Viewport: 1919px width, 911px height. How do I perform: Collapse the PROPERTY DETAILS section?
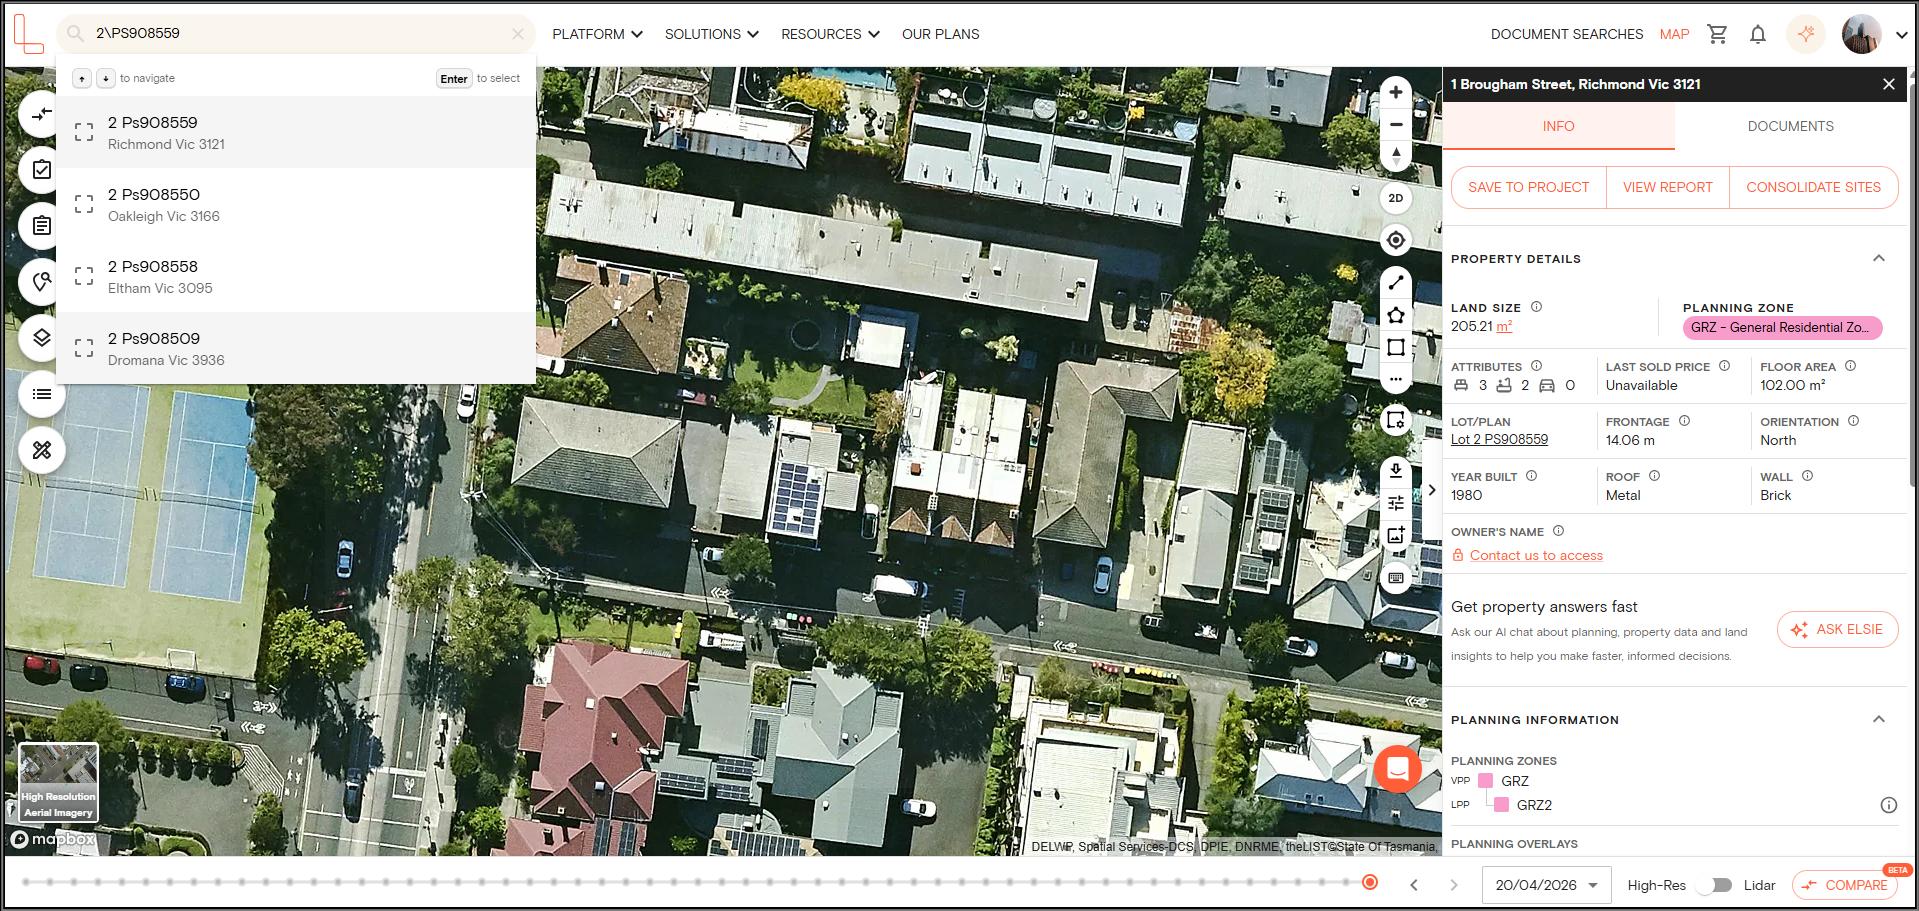(1878, 258)
